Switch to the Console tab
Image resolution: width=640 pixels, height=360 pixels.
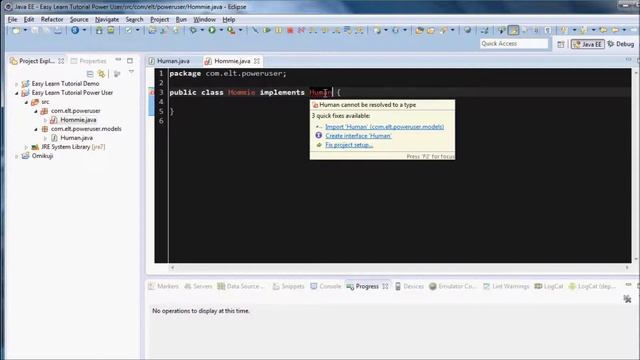coord(326,287)
